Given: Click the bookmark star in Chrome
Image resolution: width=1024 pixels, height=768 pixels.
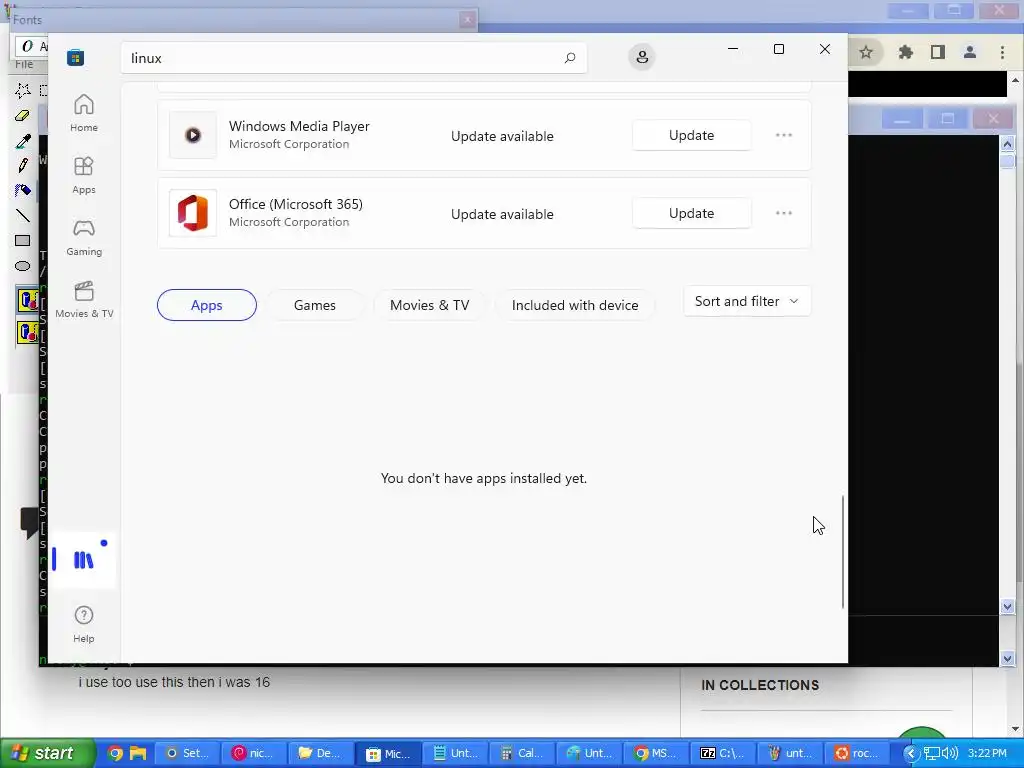Looking at the screenshot, I should click(866, 52).
